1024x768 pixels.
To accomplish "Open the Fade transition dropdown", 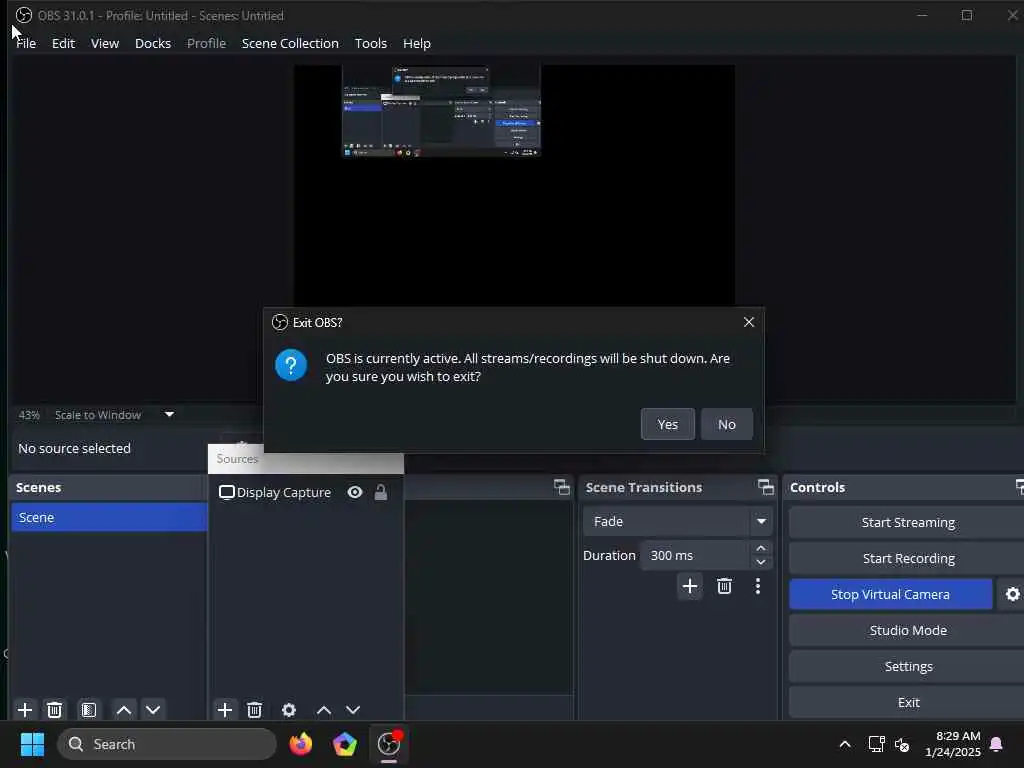I will point(678,521).
